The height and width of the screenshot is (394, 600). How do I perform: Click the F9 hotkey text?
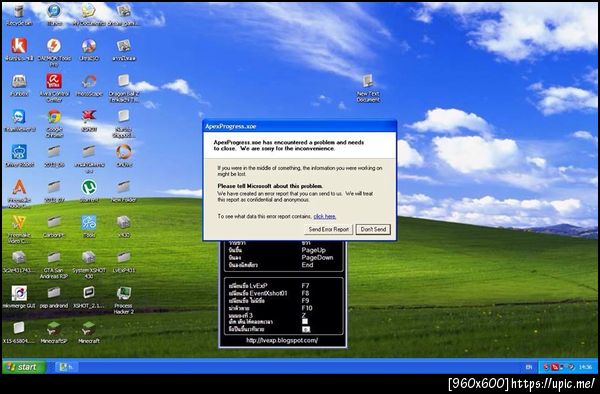point(305,301)
